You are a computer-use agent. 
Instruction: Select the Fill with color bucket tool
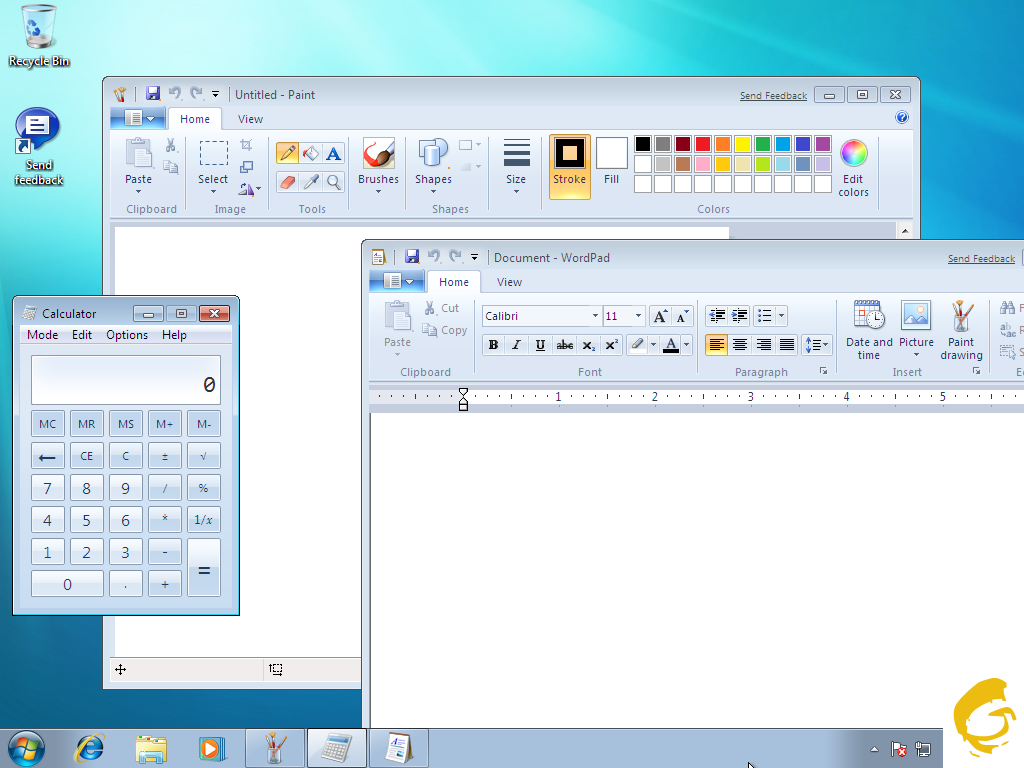tap(310, 153)
